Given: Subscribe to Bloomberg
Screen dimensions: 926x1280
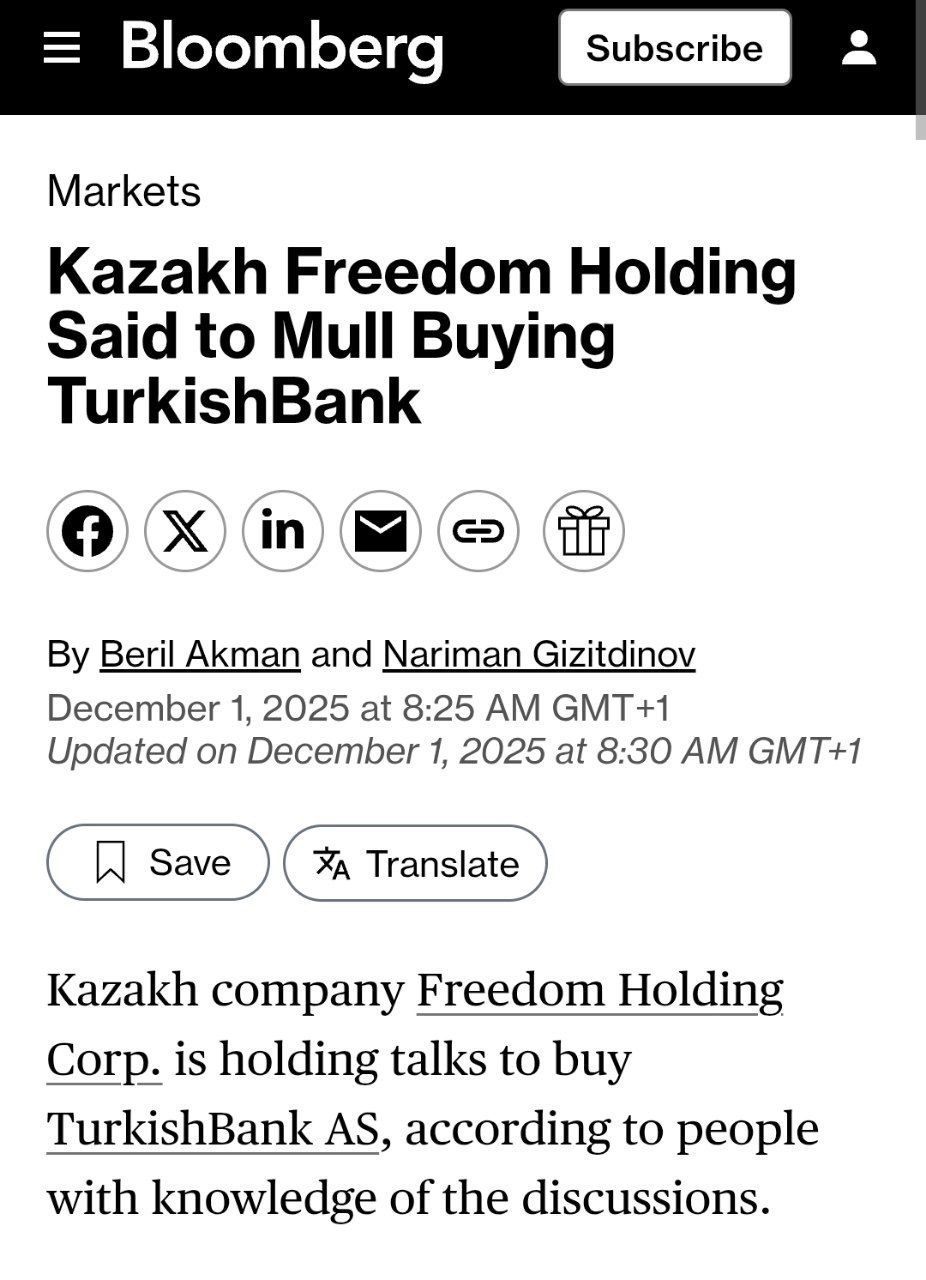Looking at the screenshot, I should (x=675, y=48).
